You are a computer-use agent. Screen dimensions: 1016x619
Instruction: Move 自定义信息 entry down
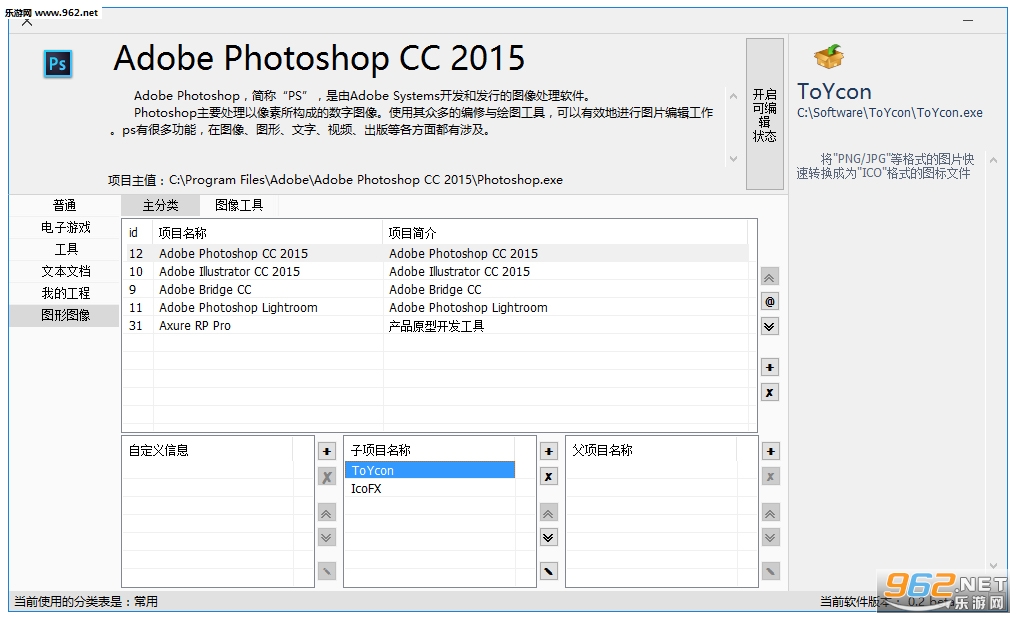327,537
